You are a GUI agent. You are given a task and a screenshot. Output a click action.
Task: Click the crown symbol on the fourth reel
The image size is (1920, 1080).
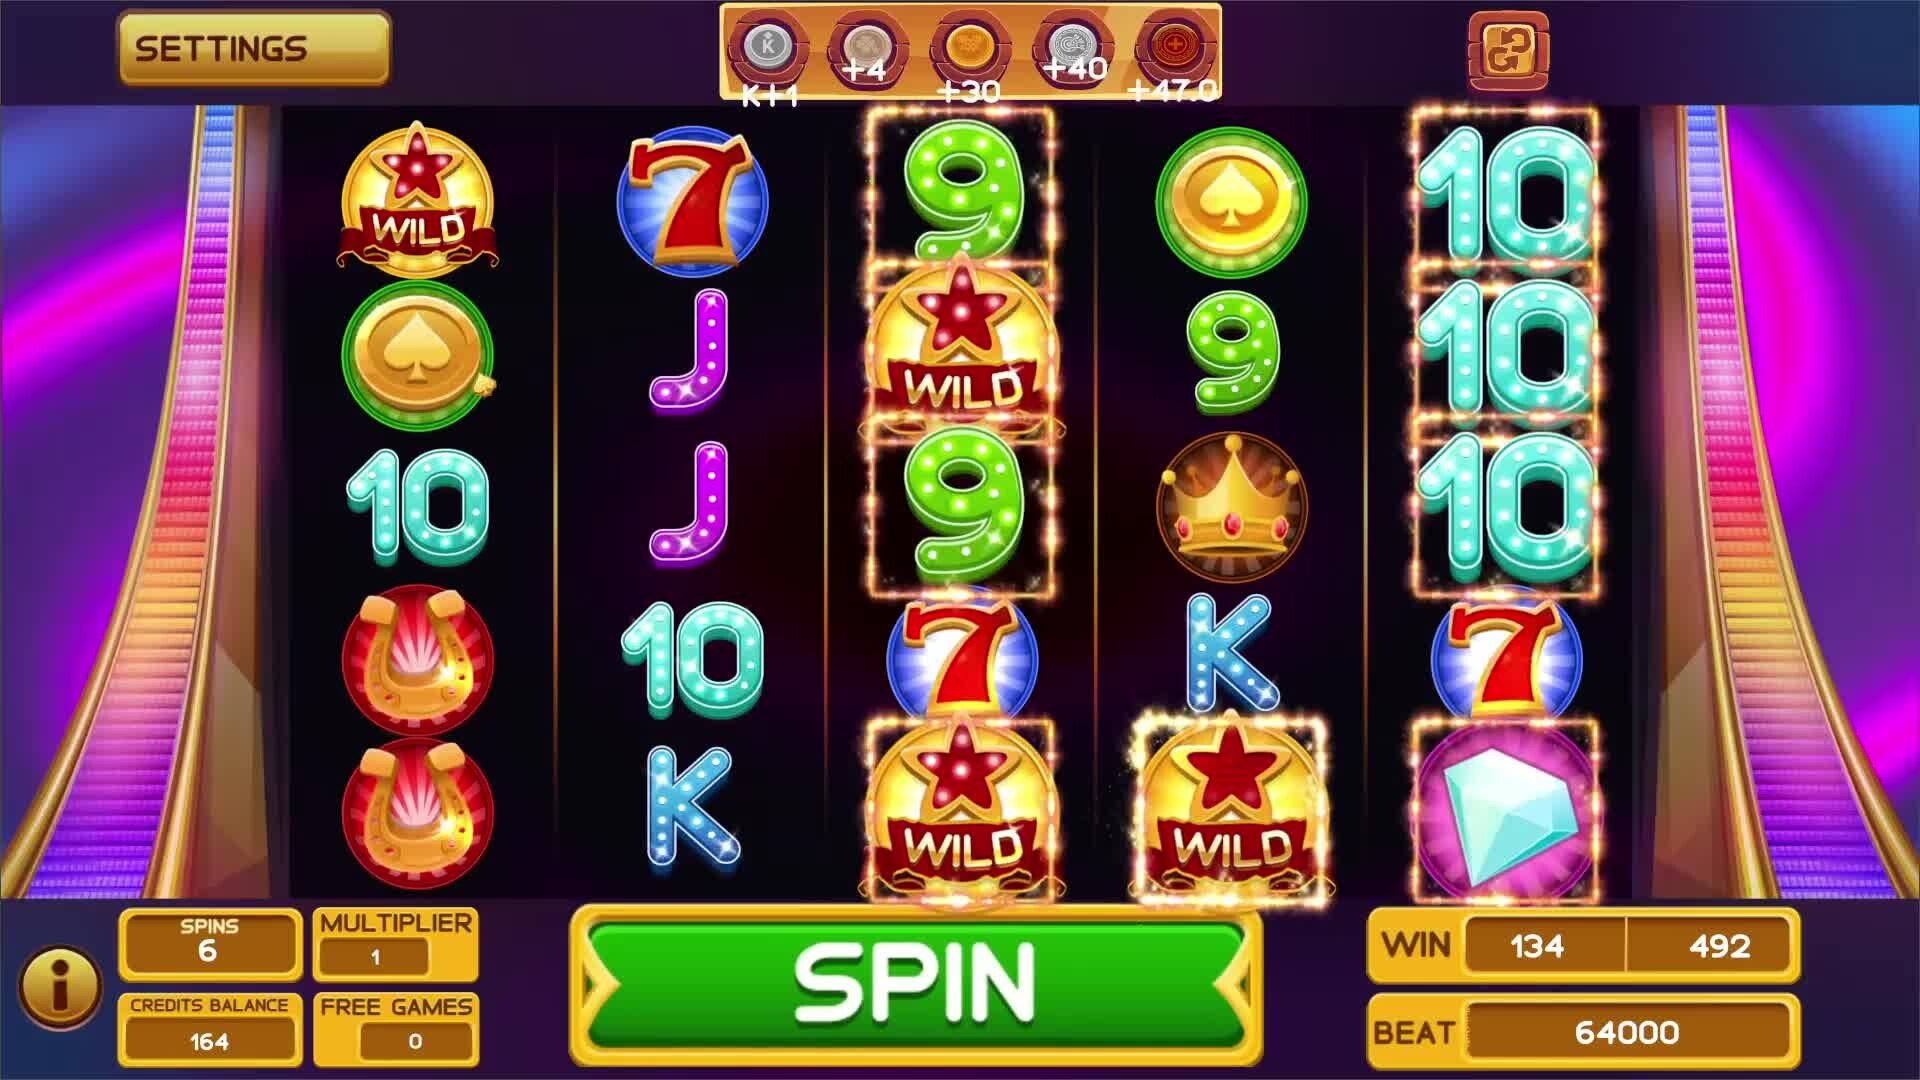click(1231, 507)
